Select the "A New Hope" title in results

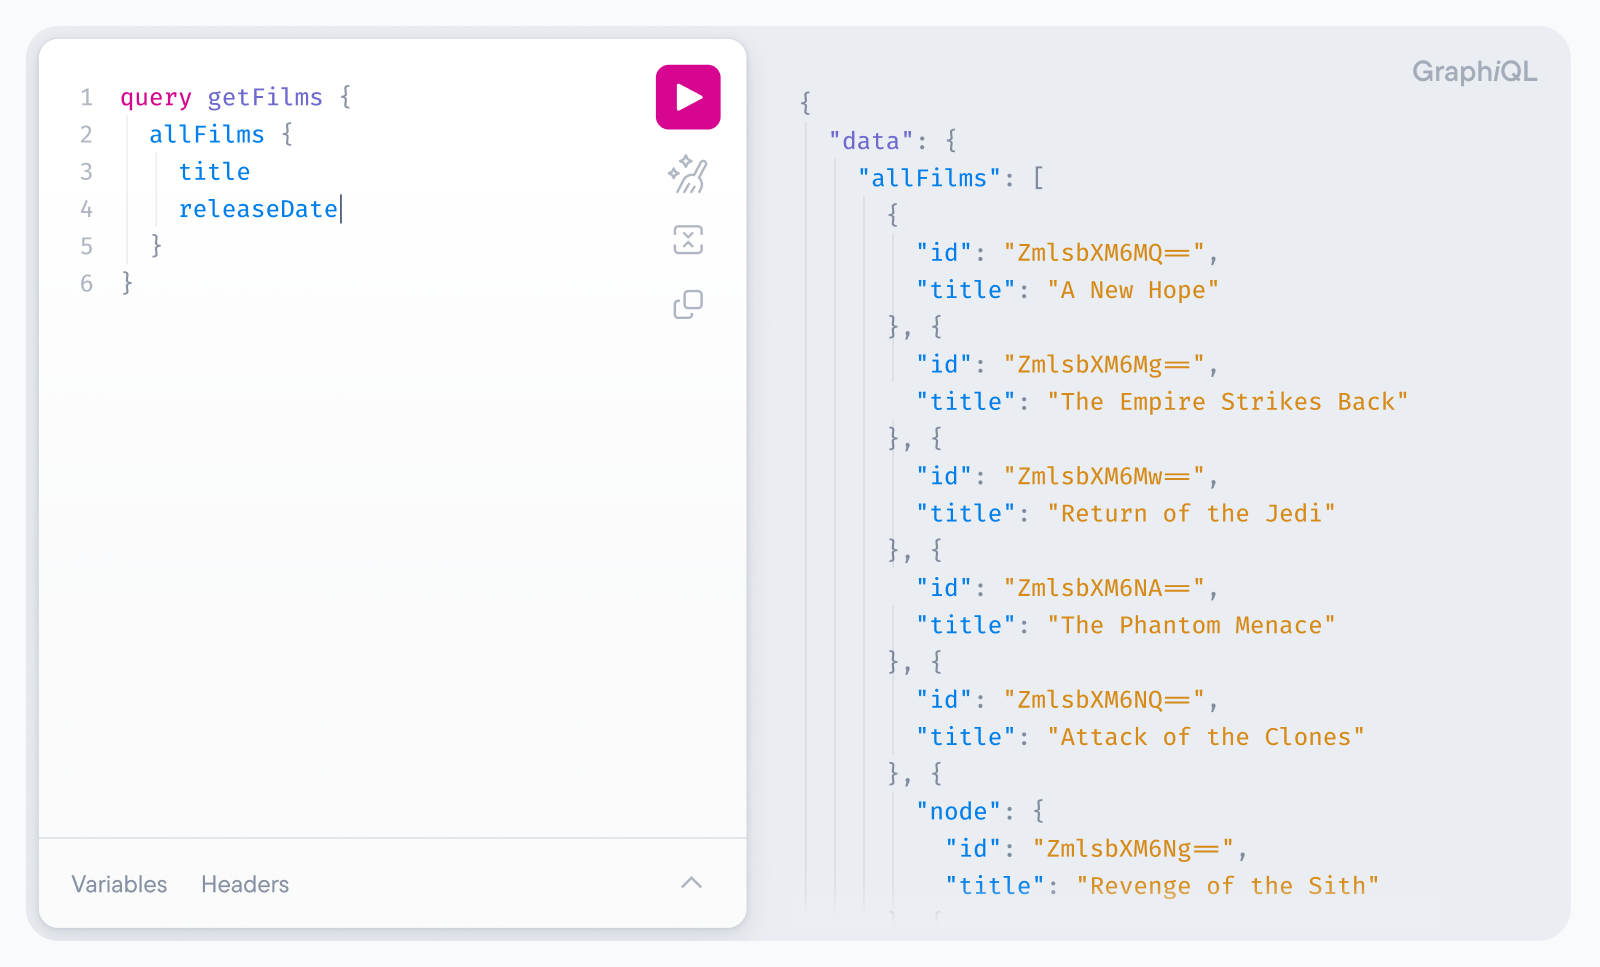click(x=1133, y=290)
